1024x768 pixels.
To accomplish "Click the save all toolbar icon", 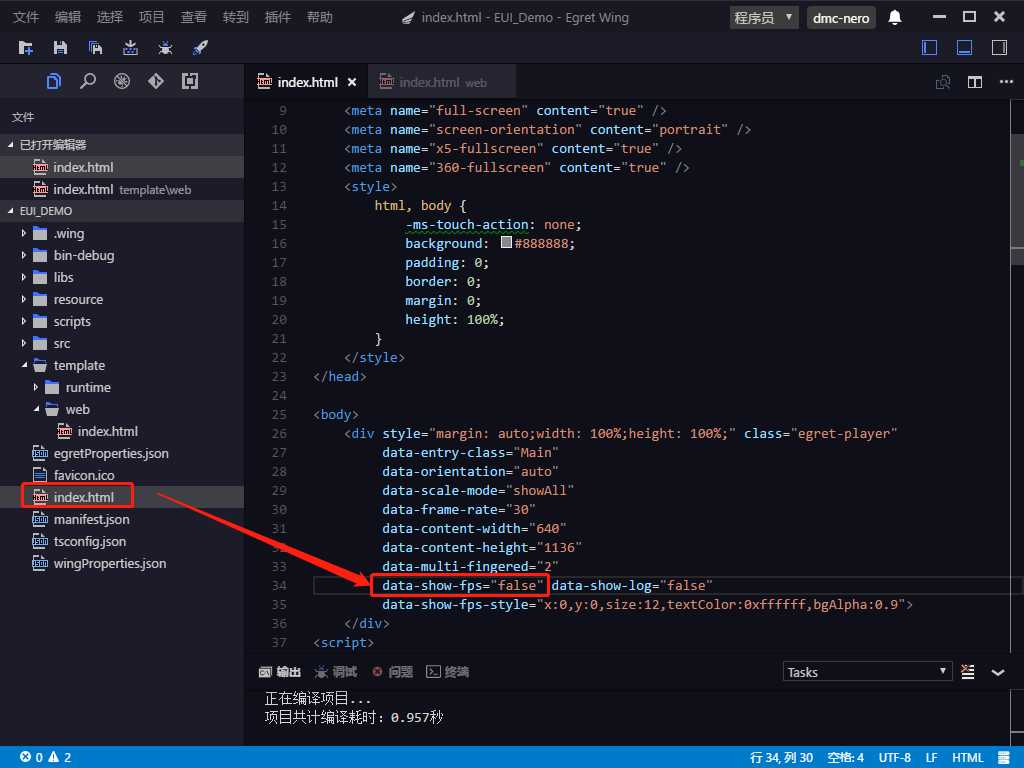I will (x=95, y=48).
